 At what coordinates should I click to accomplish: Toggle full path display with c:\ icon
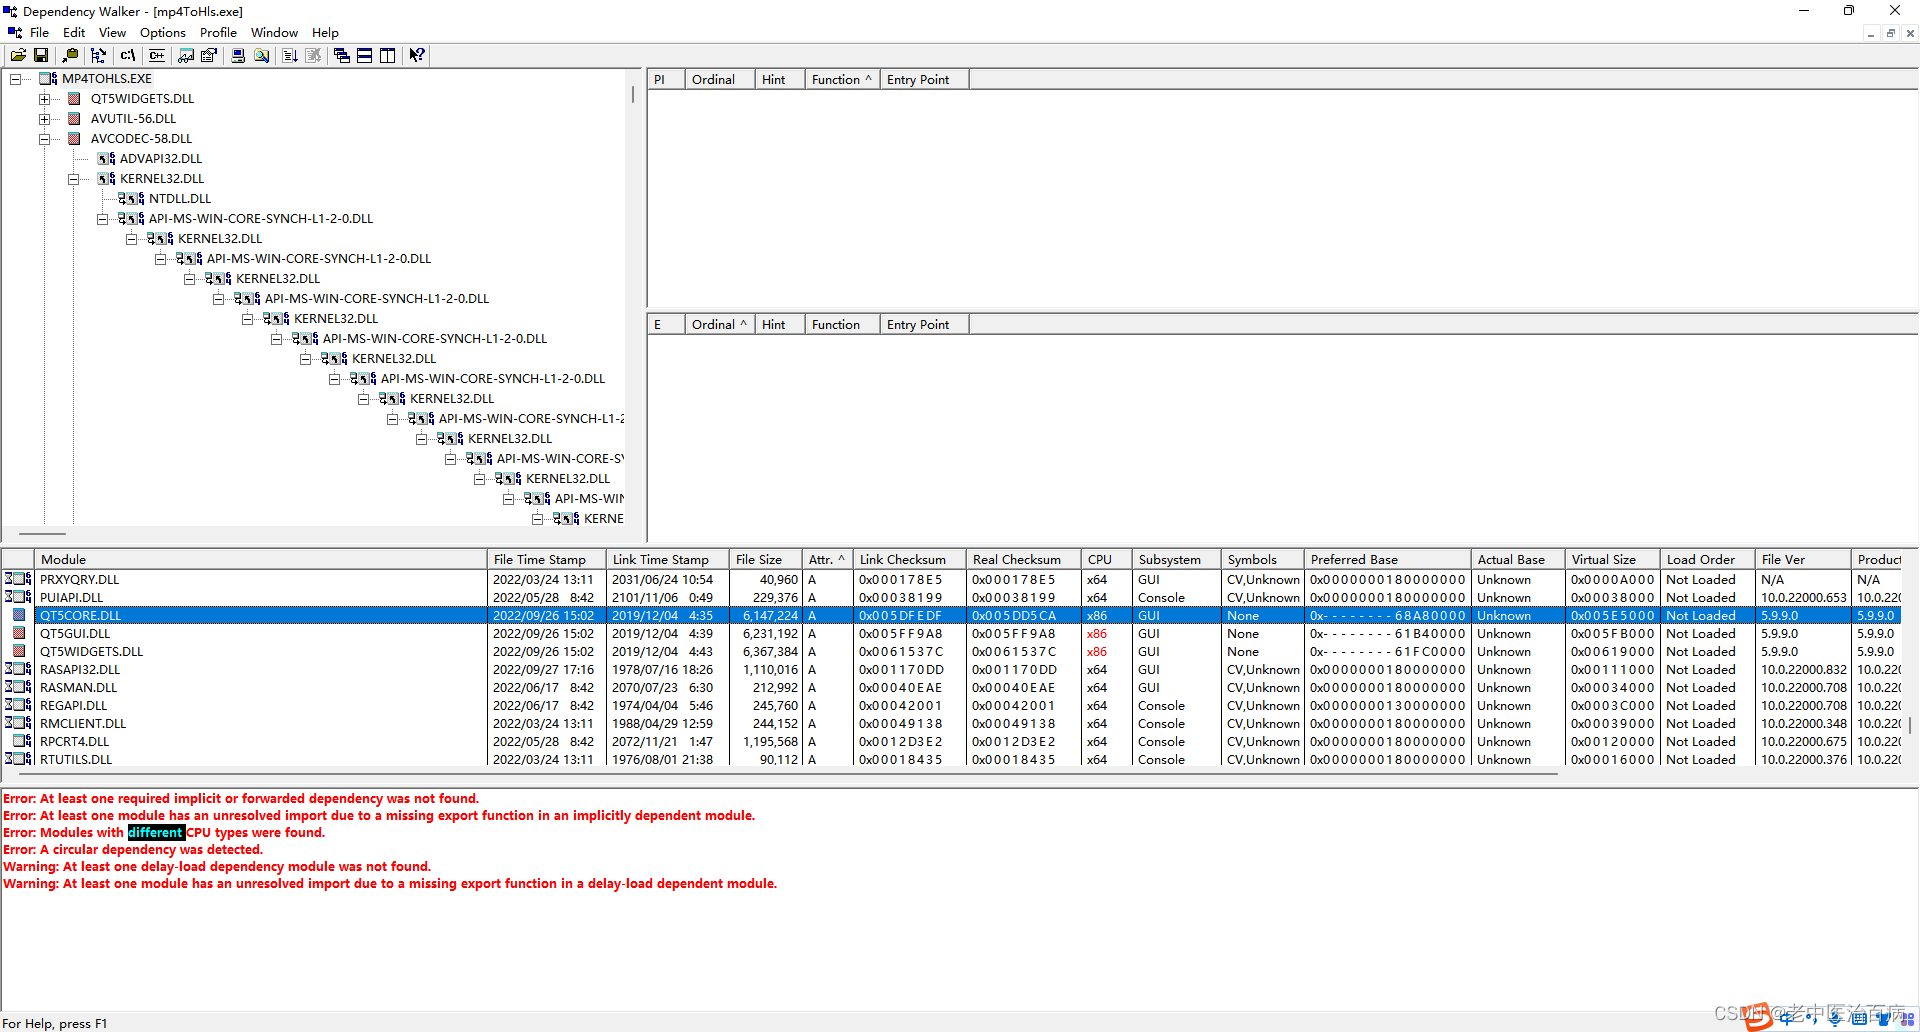(x=127, y=55)
